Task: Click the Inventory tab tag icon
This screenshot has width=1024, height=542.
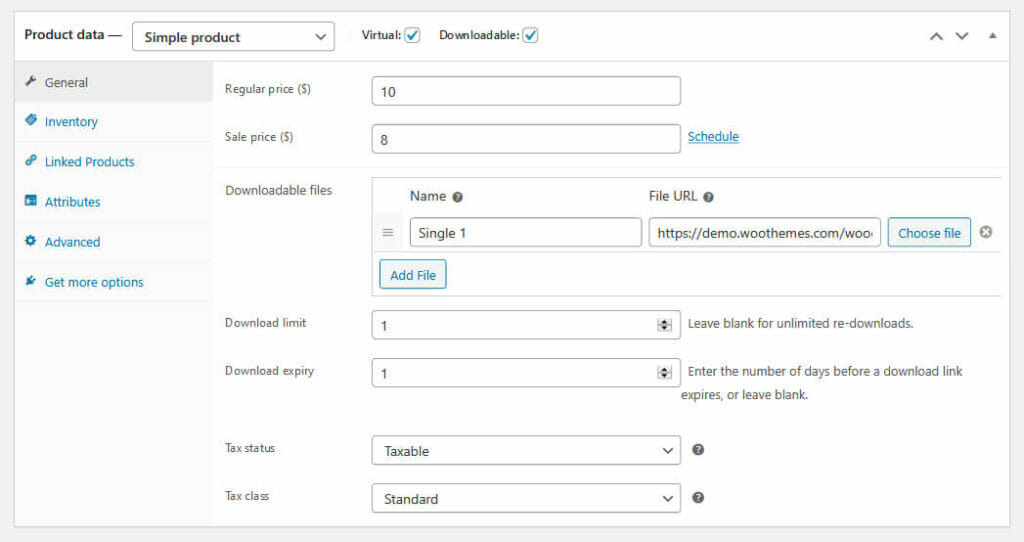Action: point(30,120)
